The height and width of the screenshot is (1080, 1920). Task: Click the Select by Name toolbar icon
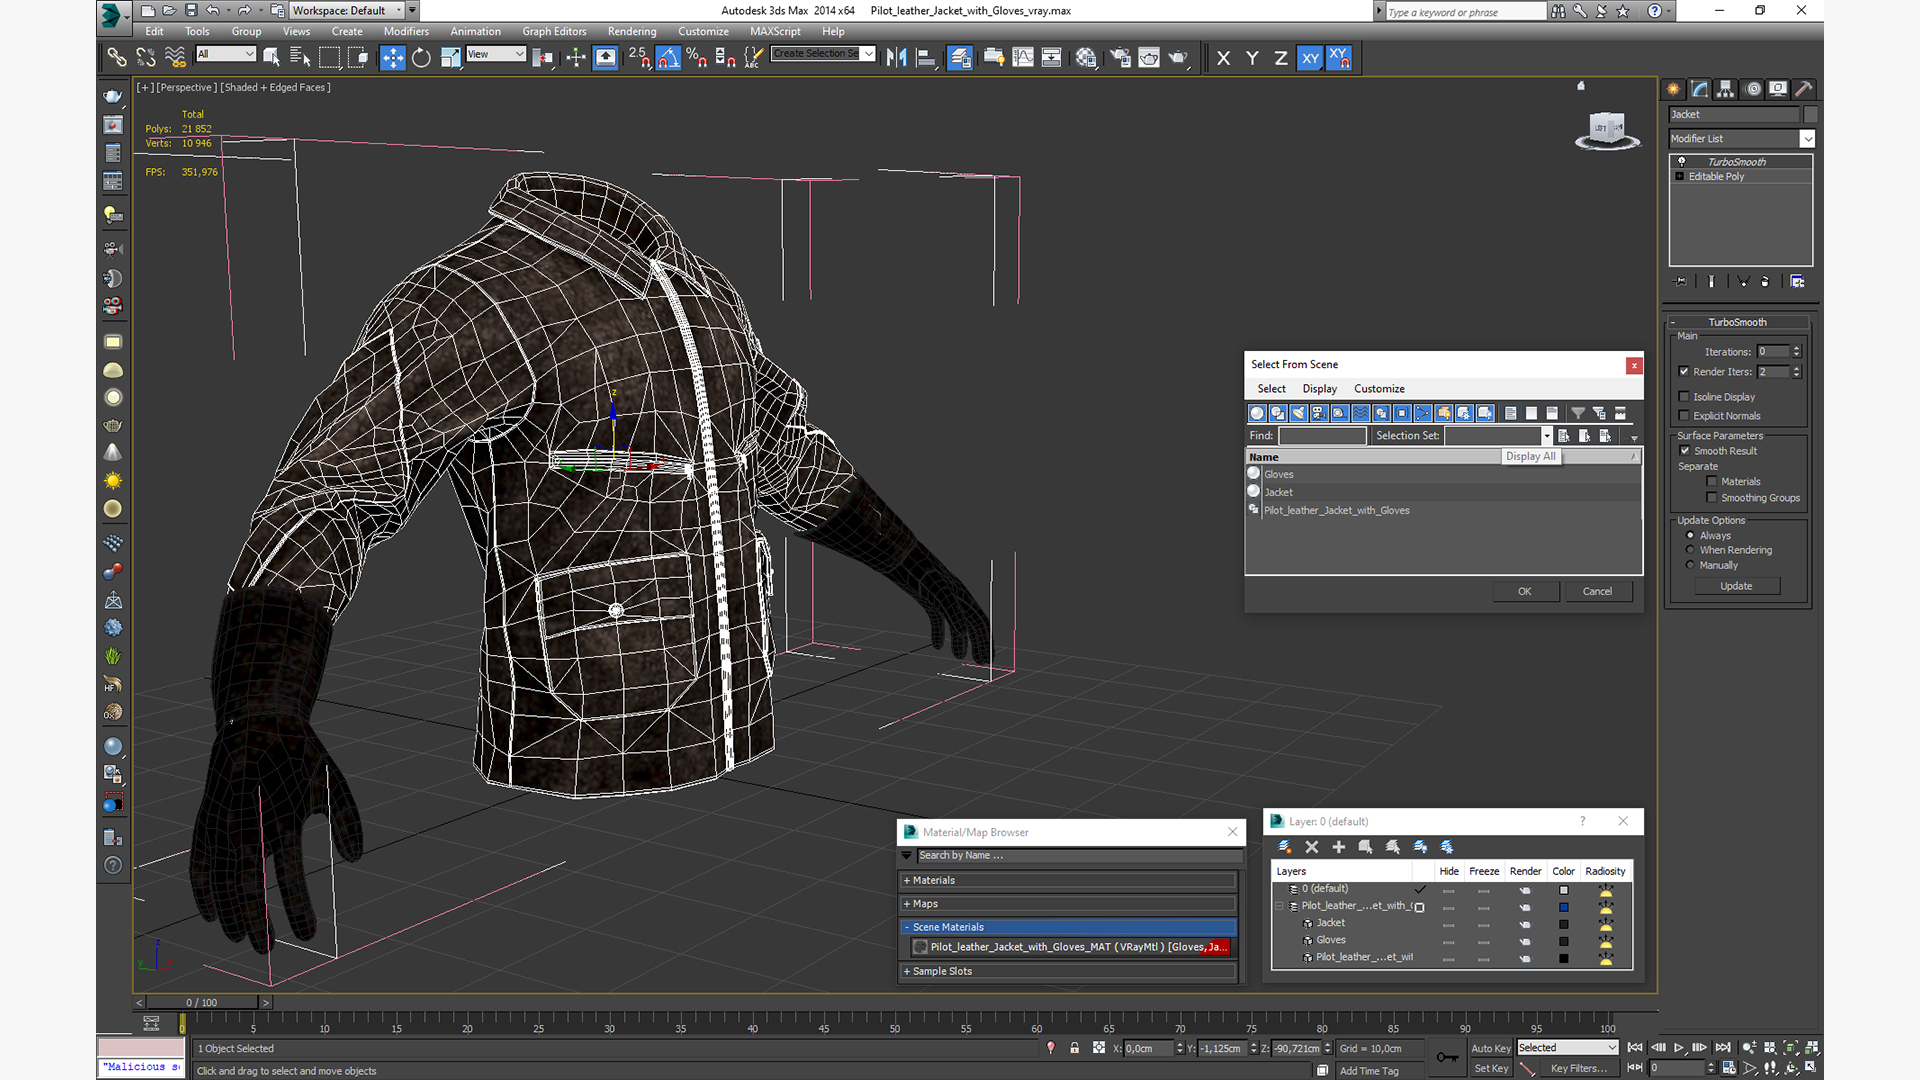[299, 58]
